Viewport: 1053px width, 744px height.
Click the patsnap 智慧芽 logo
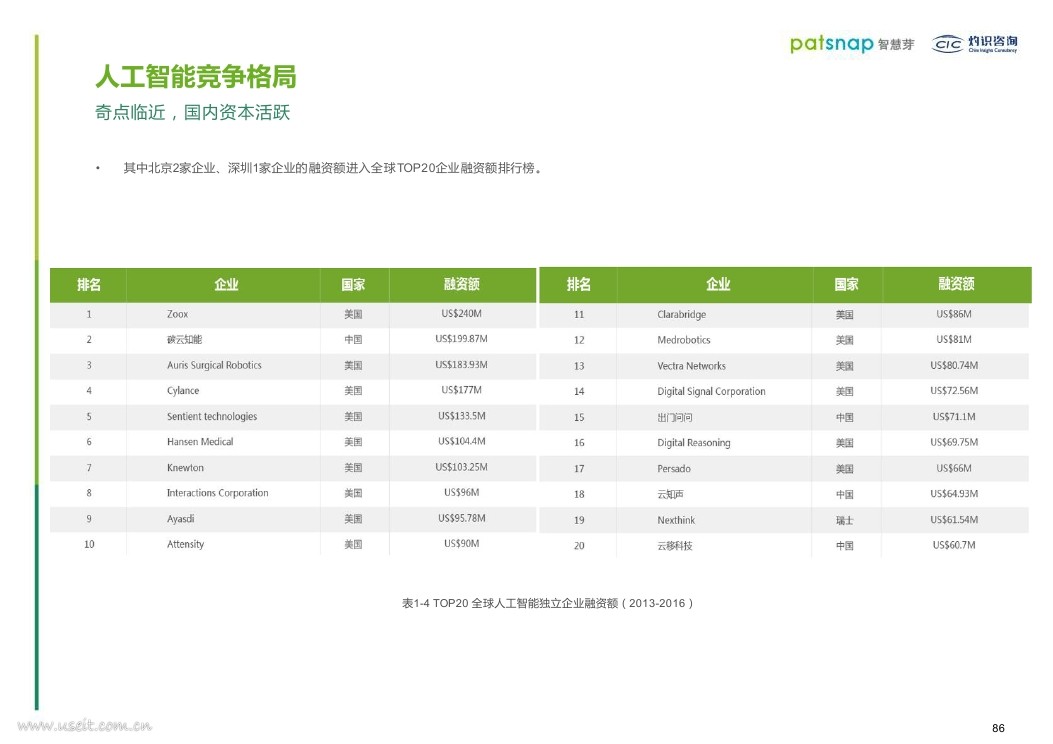(x=852, y=44)
